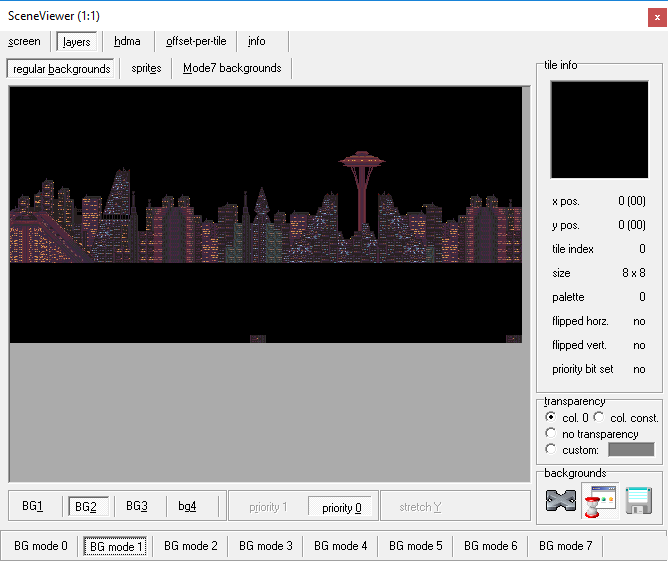Show the BG3 layer
This screenshot has height=562, width=668.
pyautogui.click(x=137, y=506)
